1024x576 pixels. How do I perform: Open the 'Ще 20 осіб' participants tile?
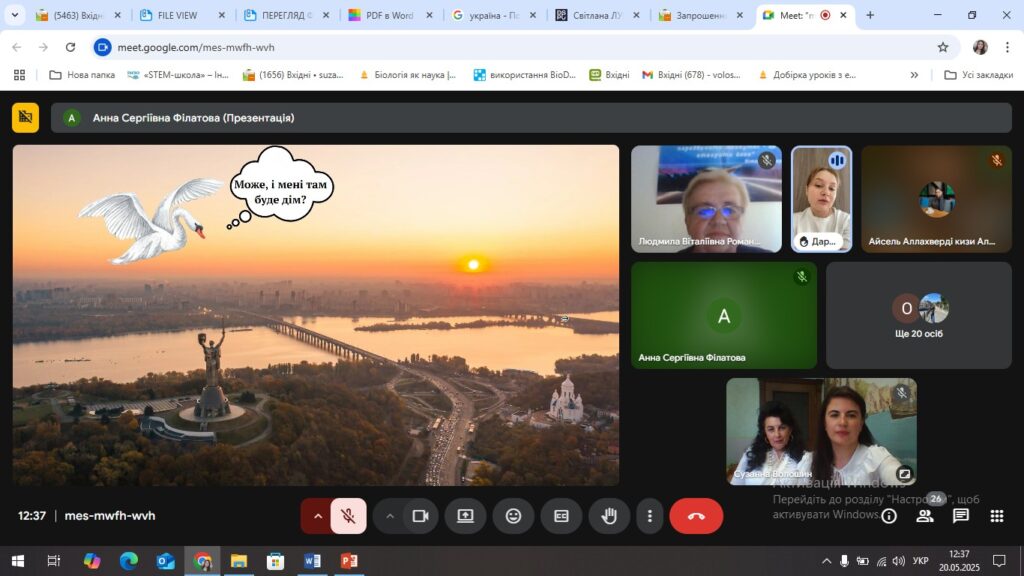[x=919, y=315]
